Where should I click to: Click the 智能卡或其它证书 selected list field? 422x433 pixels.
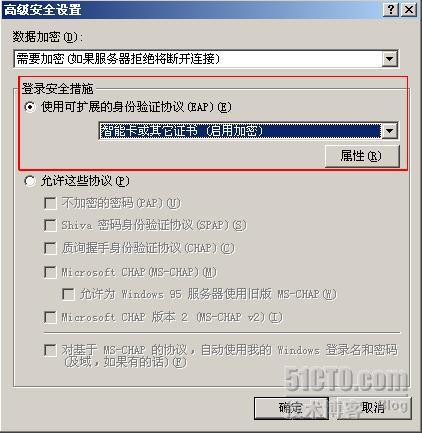[x=240, y=131]
